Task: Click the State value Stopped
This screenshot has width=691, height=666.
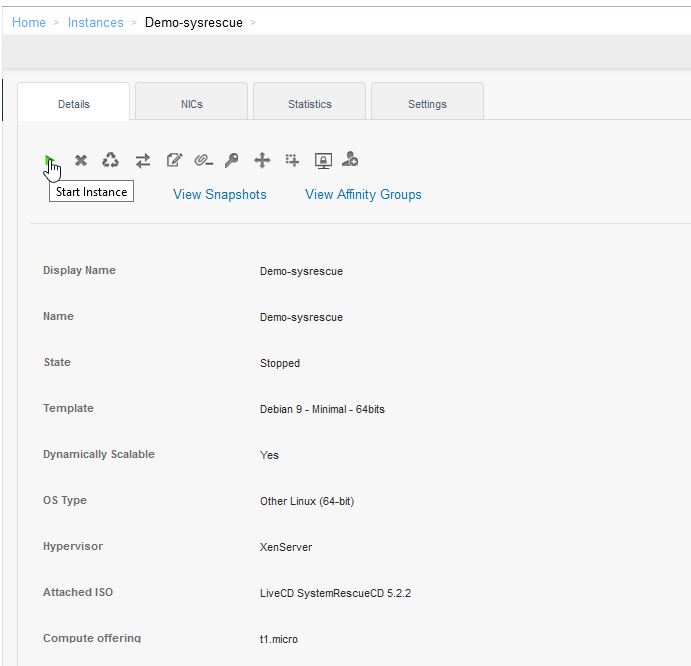Action: [280, 364]
